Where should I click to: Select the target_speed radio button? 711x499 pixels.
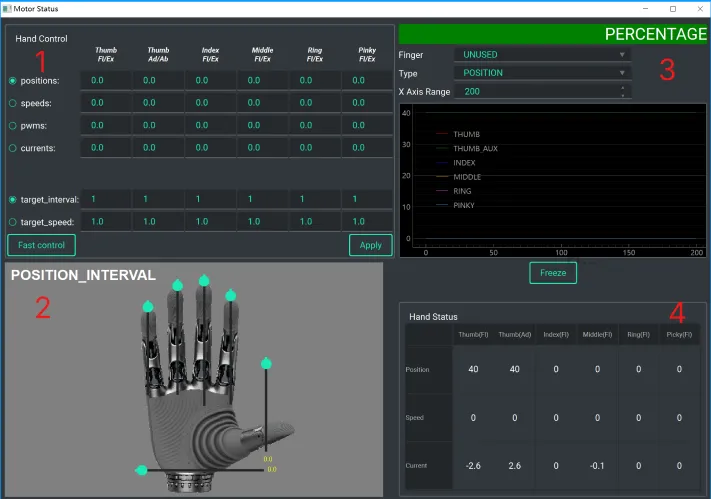click(x=12, y=221)
